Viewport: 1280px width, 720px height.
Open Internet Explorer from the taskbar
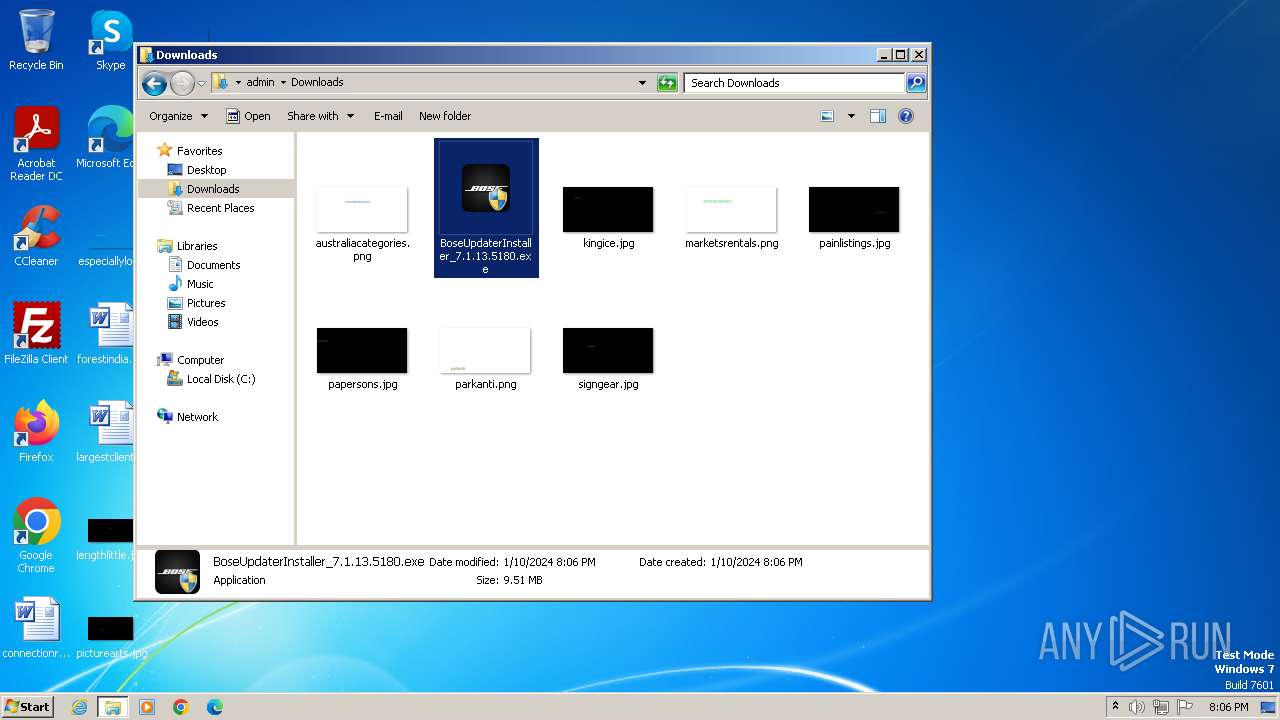point(80,707)
